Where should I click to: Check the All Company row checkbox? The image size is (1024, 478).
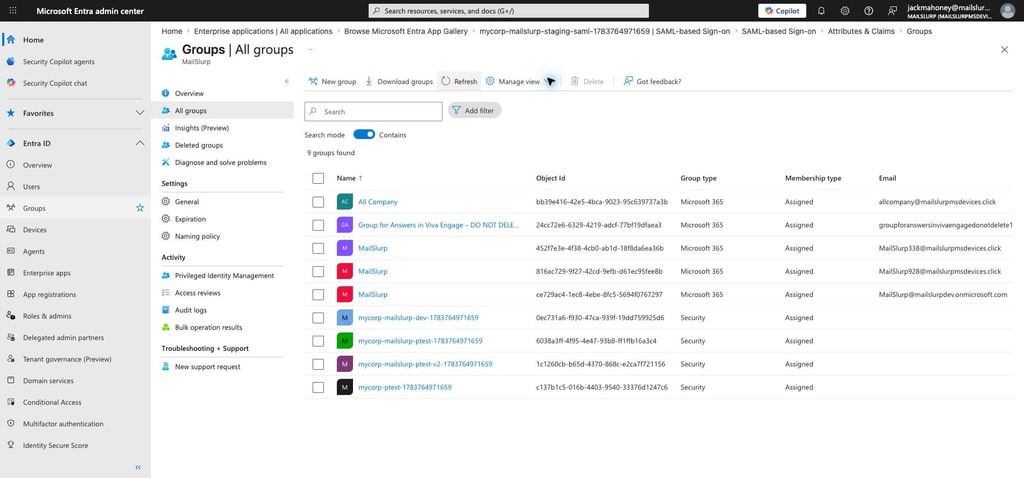pos(318,202)
